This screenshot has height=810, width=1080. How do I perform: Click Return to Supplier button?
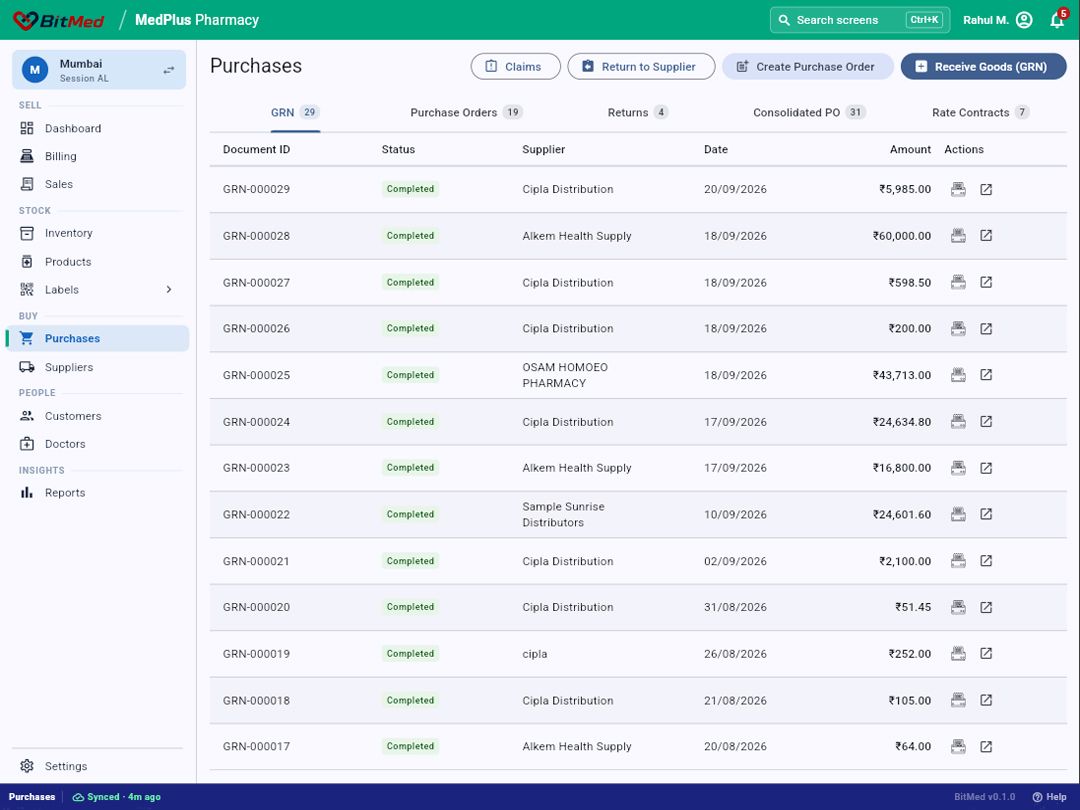click(641, 67)
